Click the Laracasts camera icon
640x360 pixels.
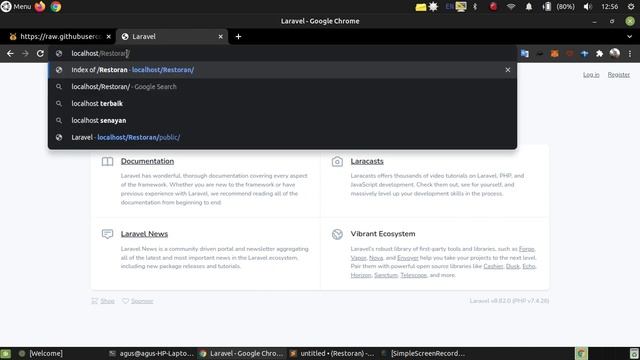click(337, 162)
